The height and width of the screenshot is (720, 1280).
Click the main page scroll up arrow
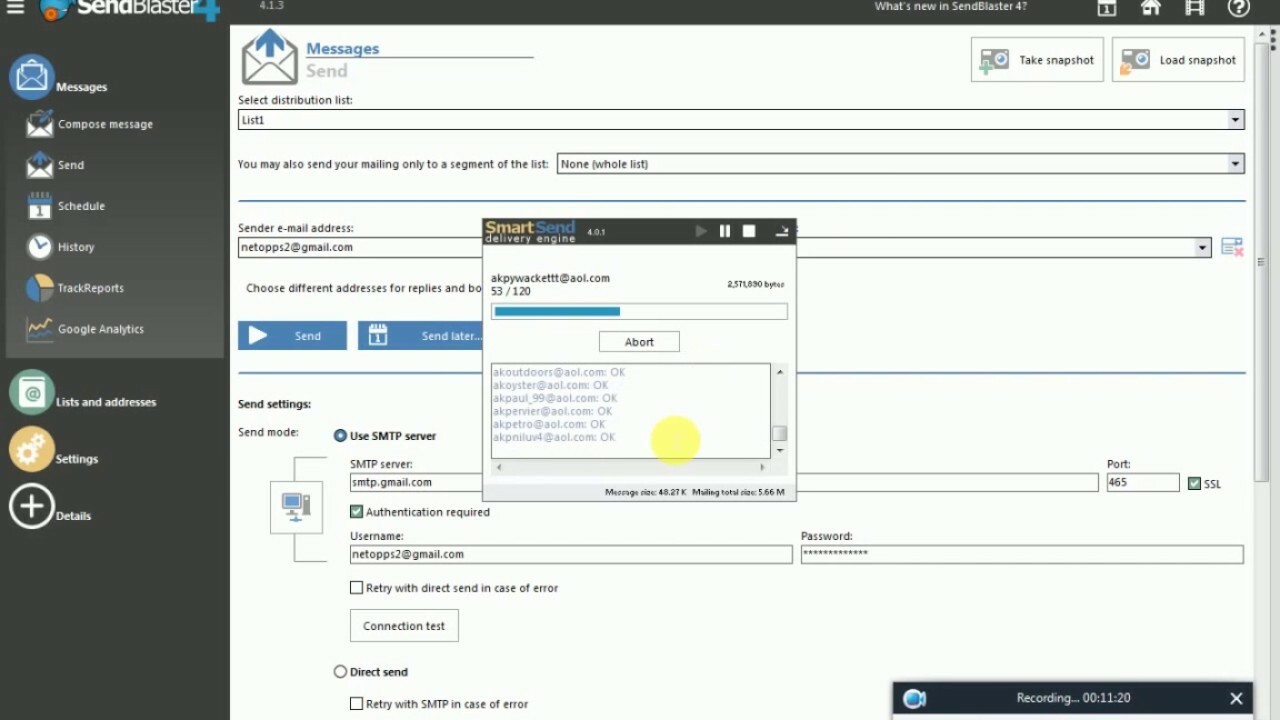click(1263, 36)
